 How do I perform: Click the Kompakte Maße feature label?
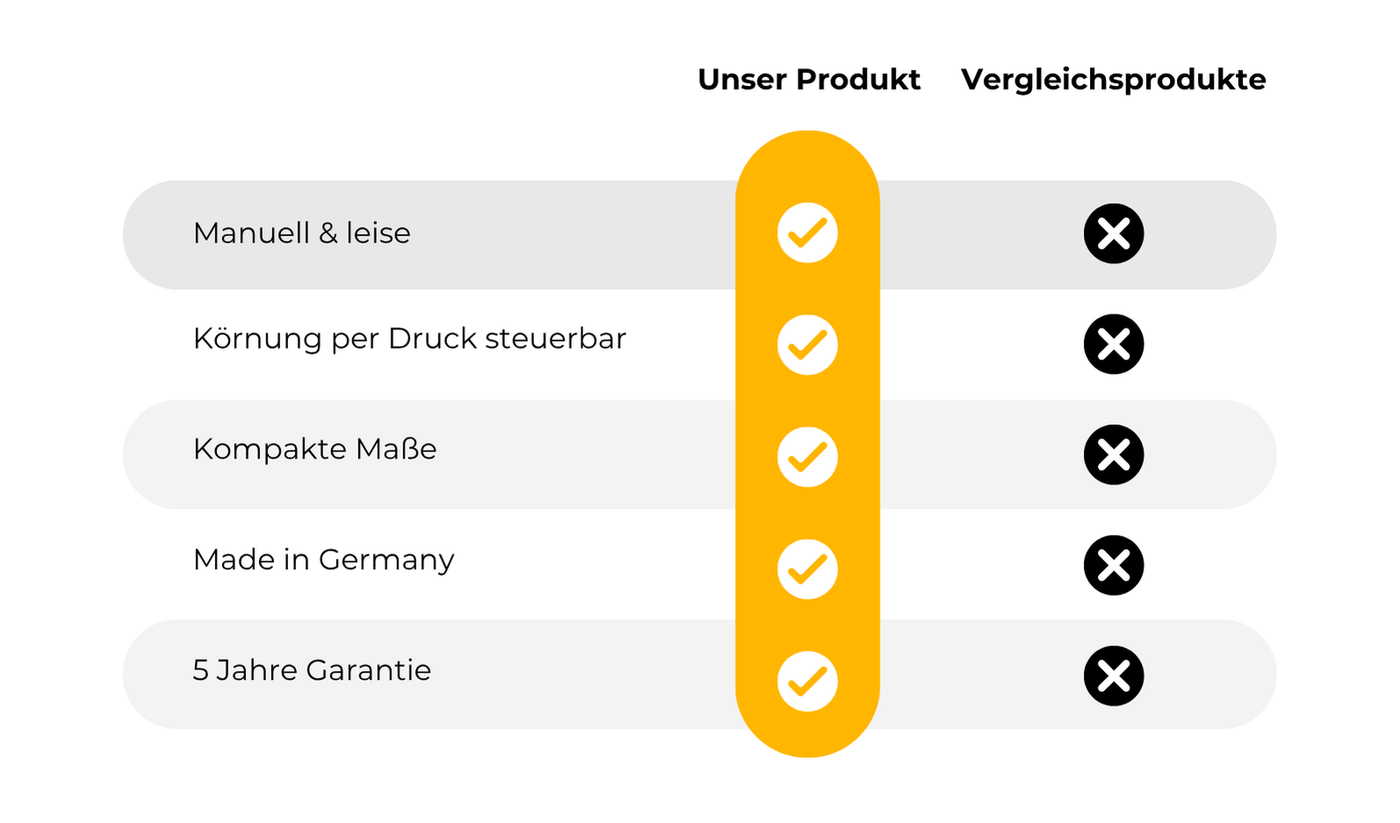coord(314,450)
